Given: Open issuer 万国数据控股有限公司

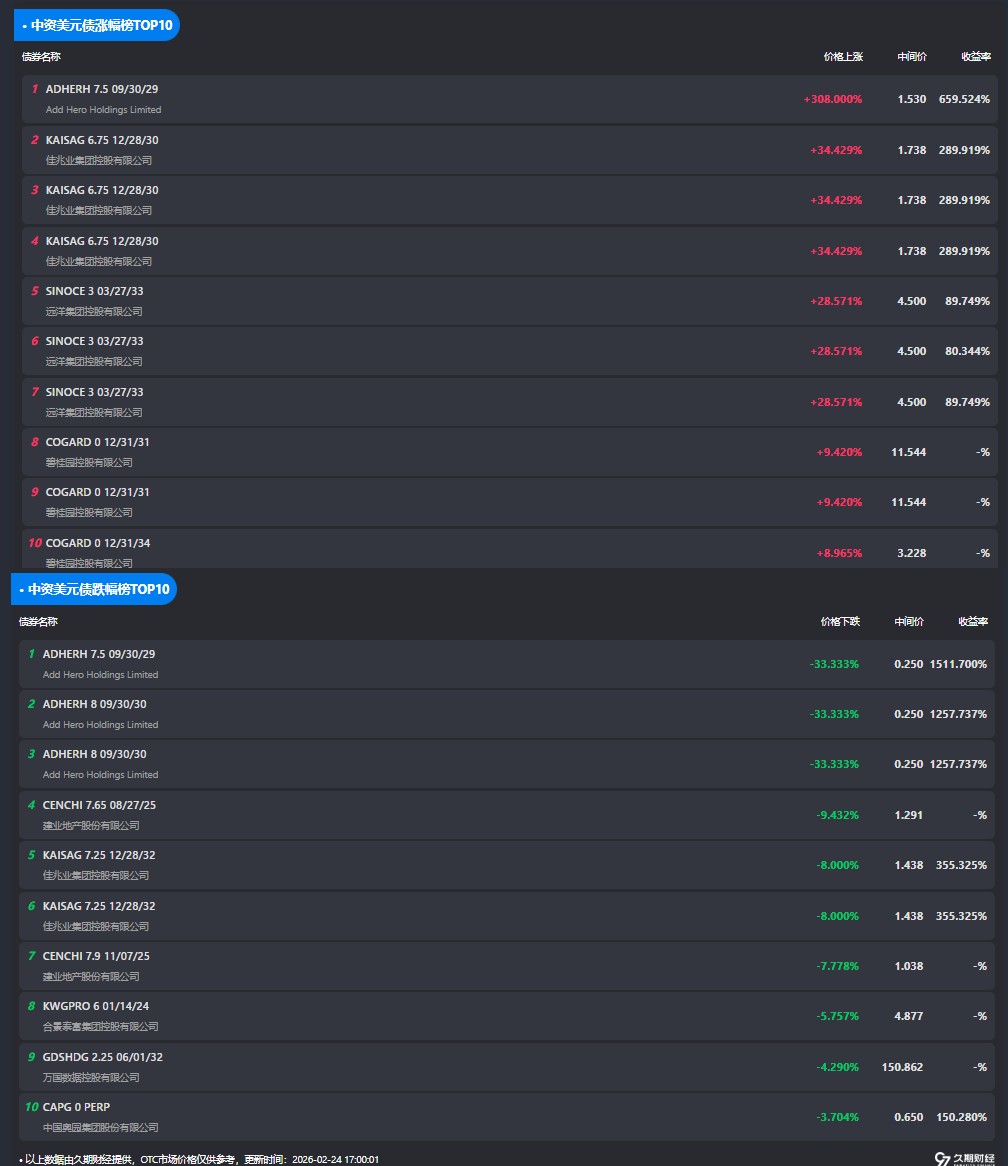Looking at the screenshot, I should coord(91,1077).
